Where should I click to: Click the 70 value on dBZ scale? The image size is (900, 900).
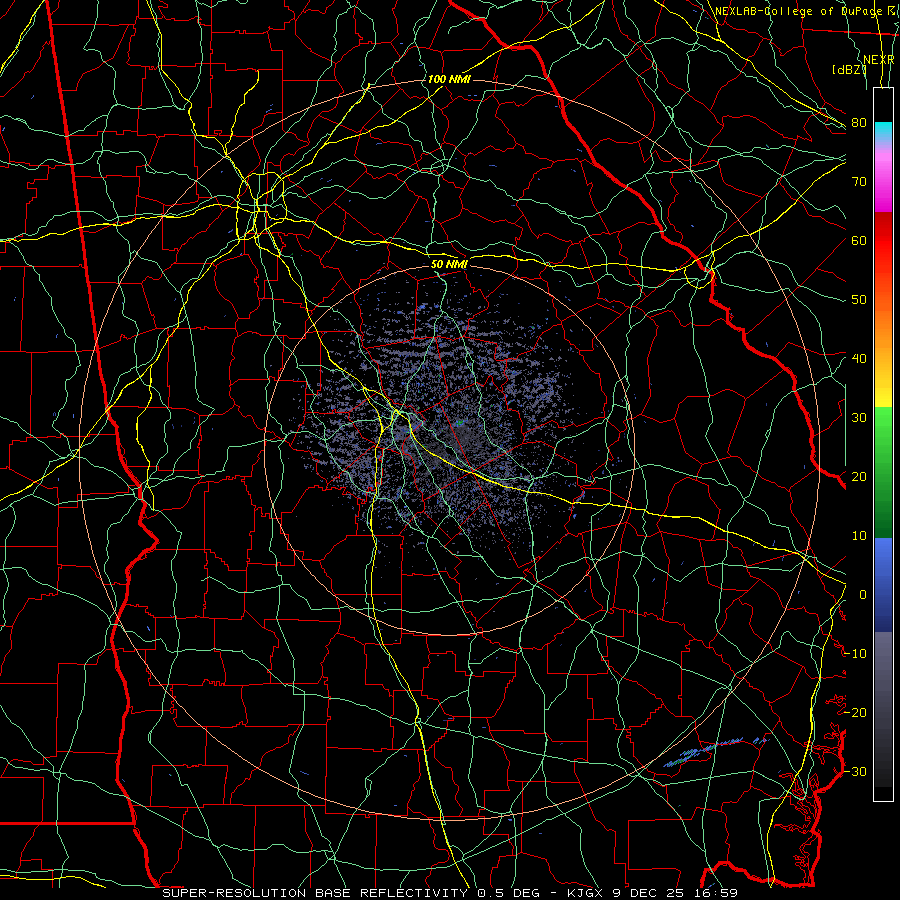coord(859,182)
